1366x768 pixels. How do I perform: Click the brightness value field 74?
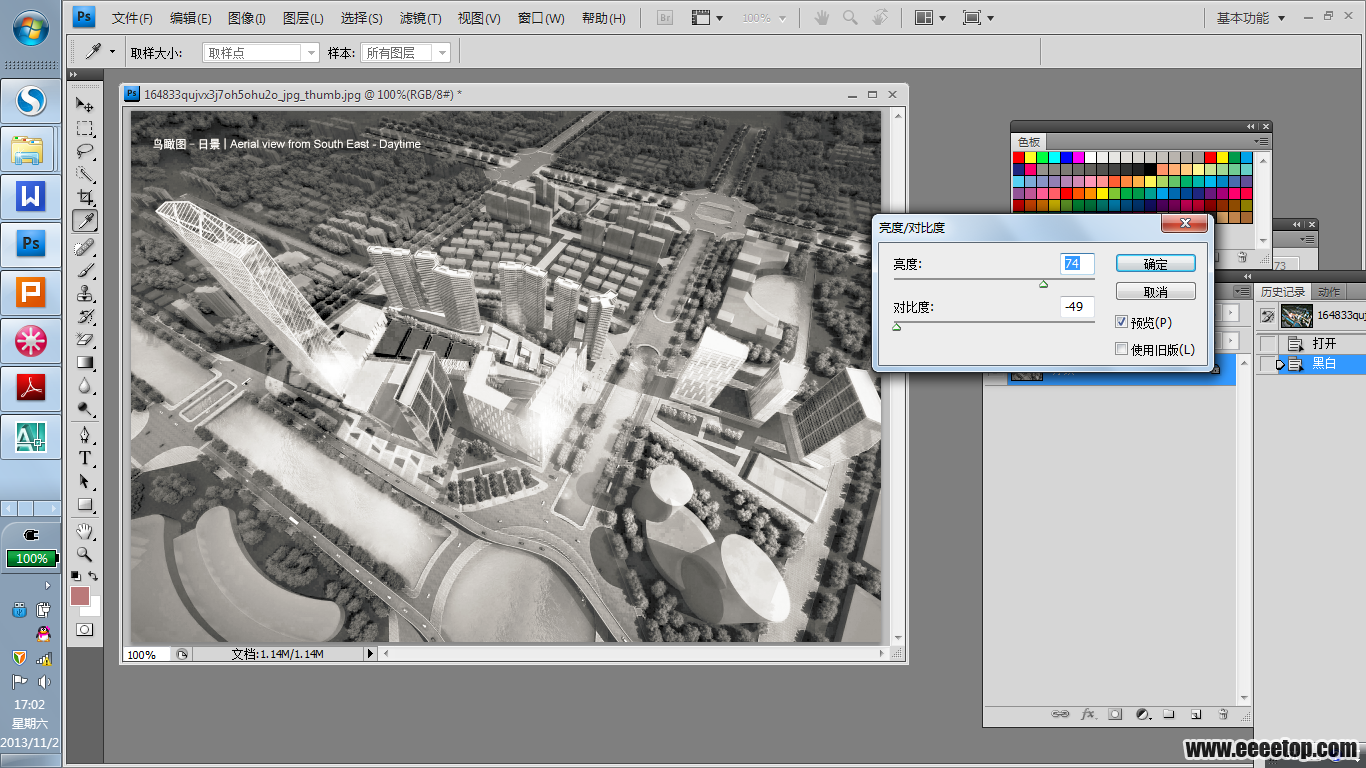1077,264
